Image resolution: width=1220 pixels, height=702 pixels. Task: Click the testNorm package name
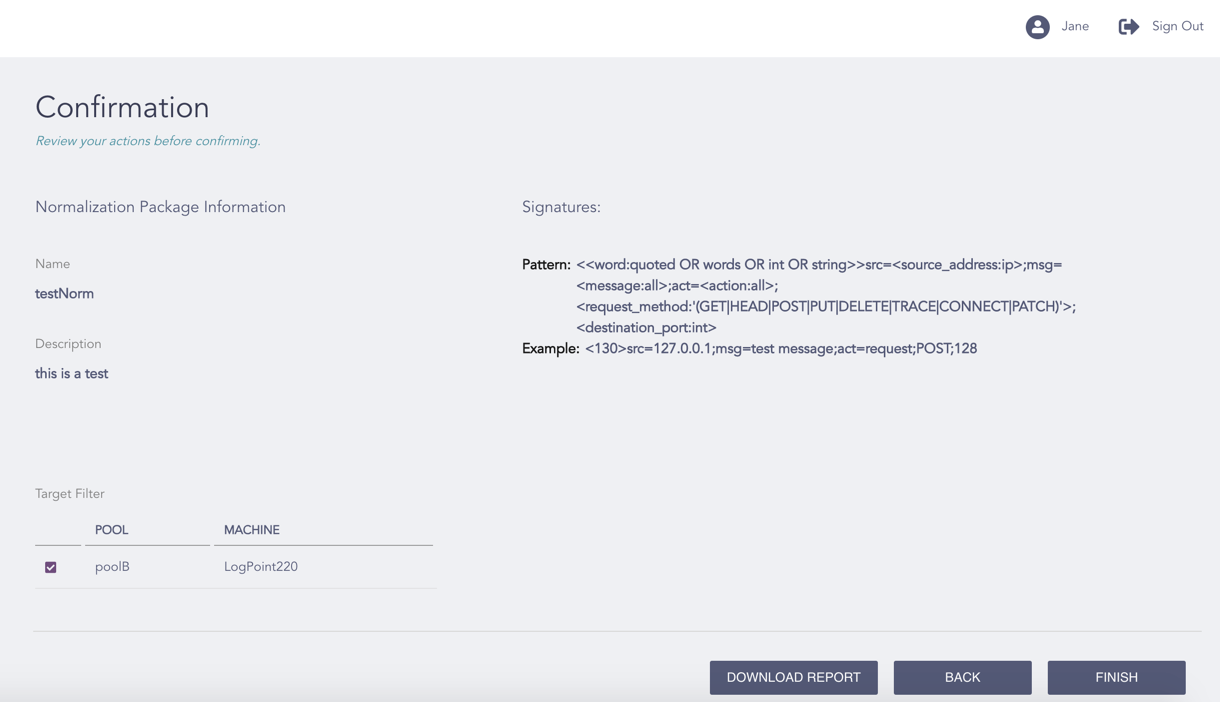64,293
